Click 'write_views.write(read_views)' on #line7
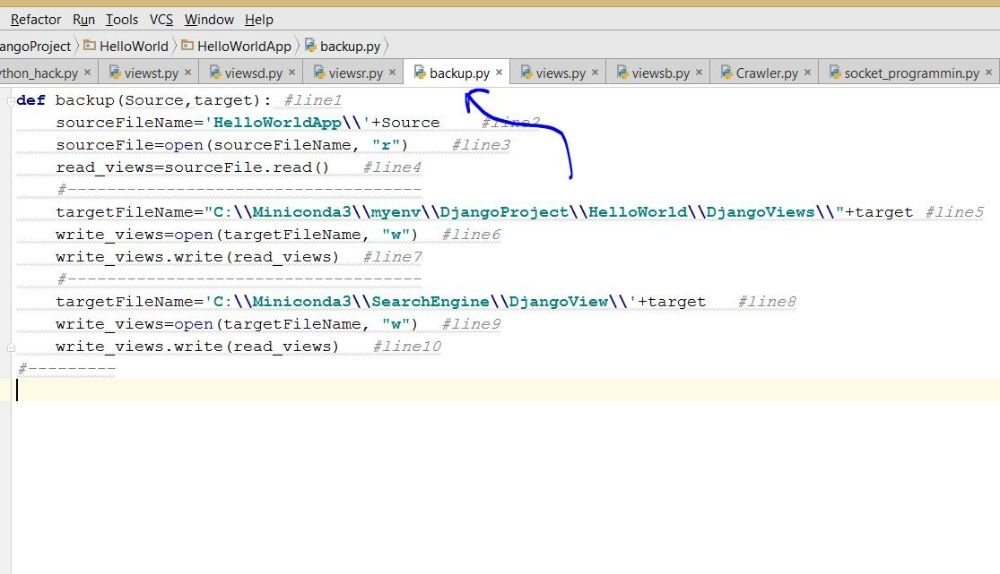The width and height of the screenshot is (1000, 574). tap(197, 257)
